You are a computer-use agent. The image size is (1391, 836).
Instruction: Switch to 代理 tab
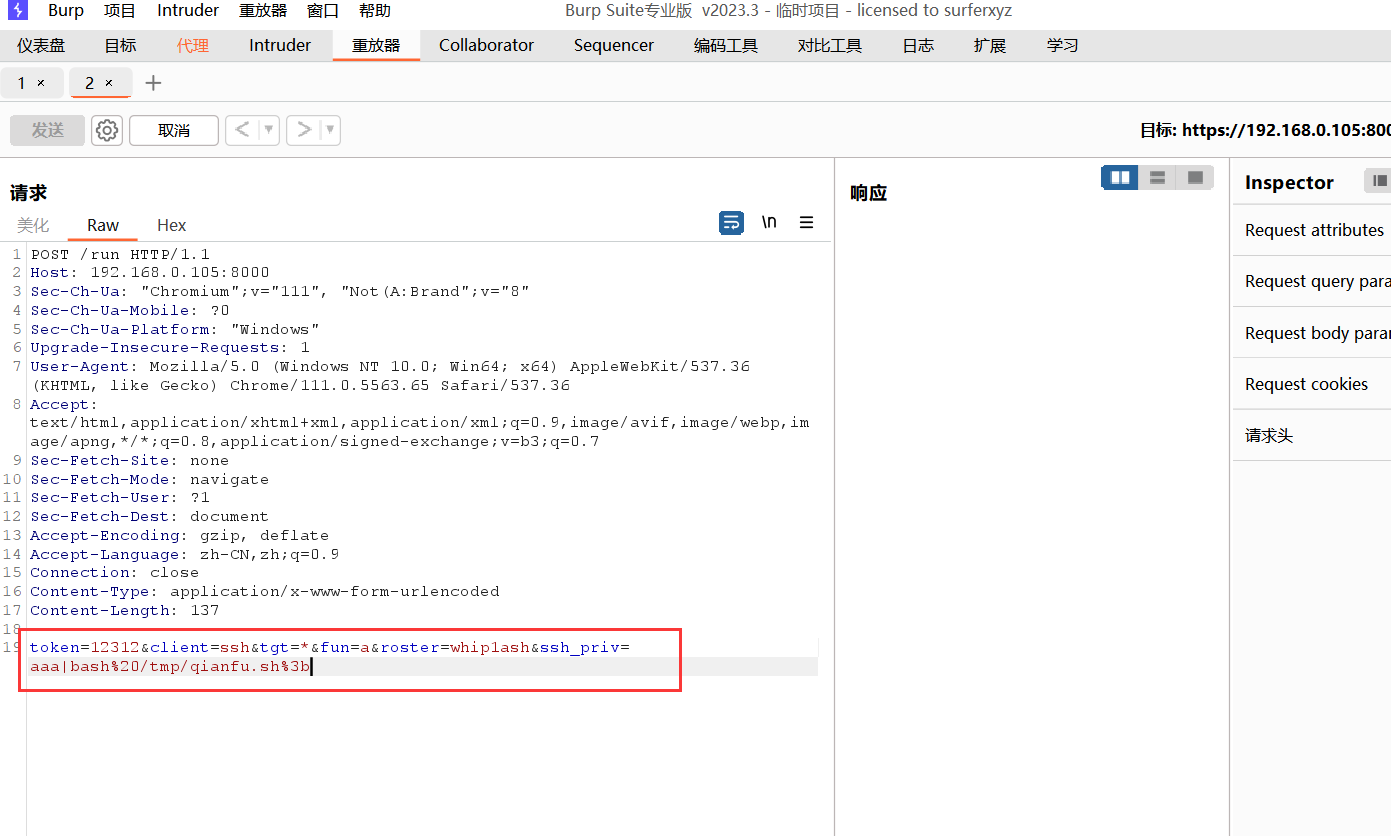[x=193, y=45]
